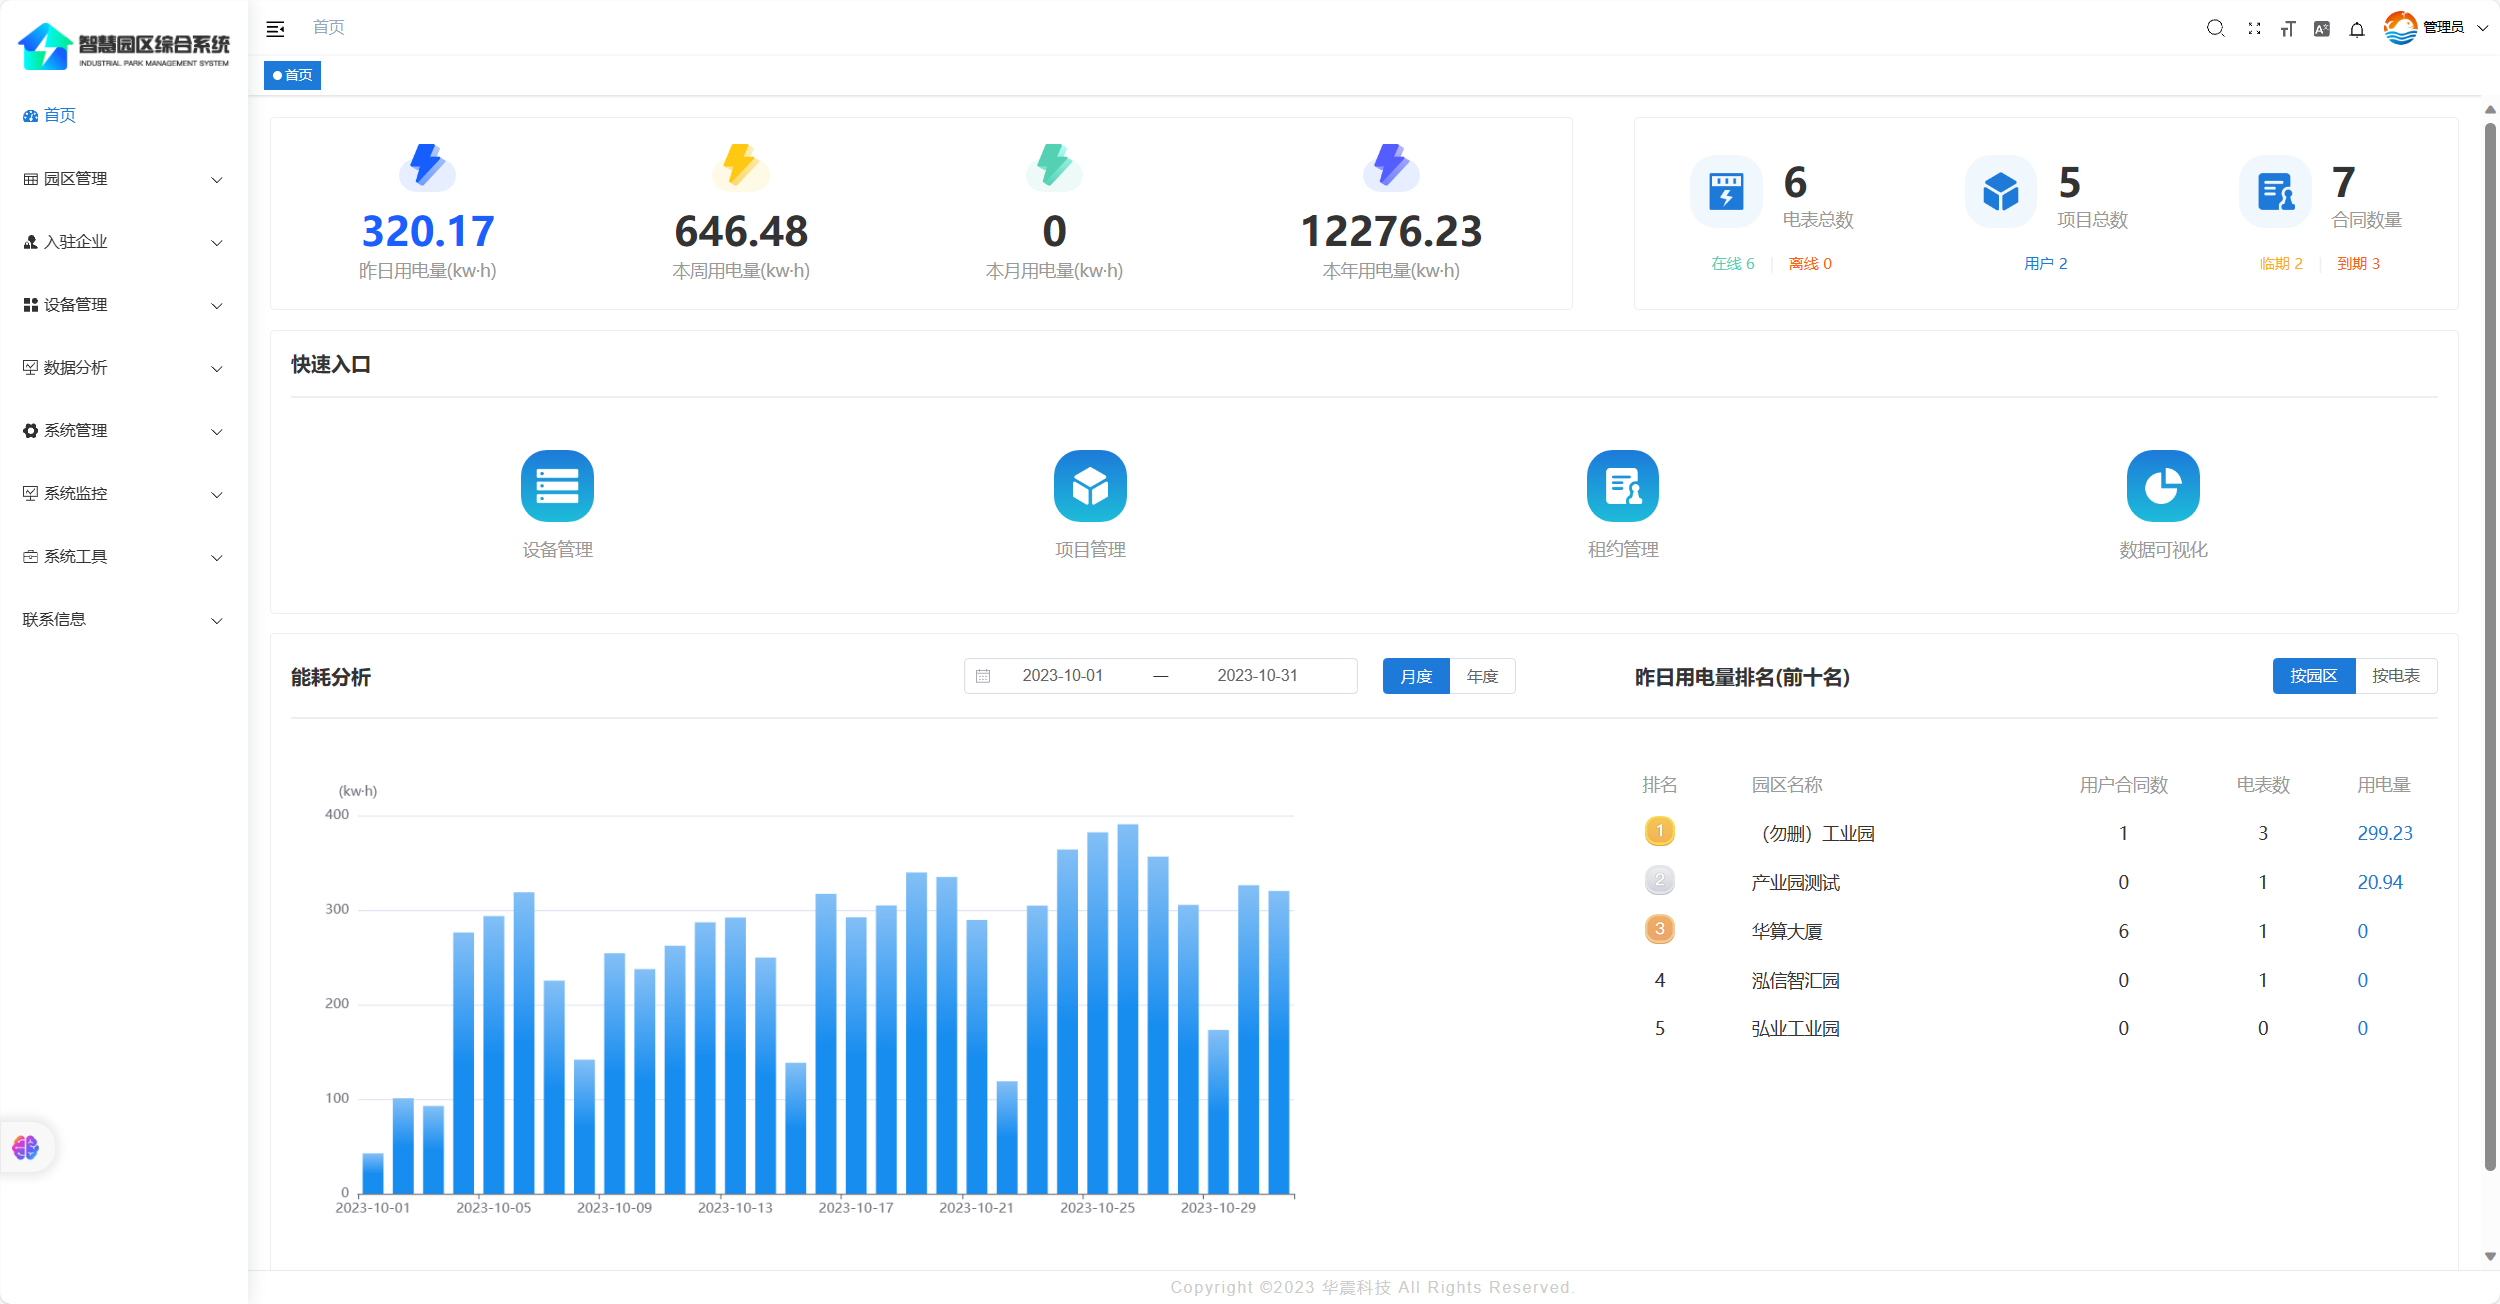Click the 离线 0 meter status link
Viewport: 2500px width, 1304px height.
(1810, 264)
